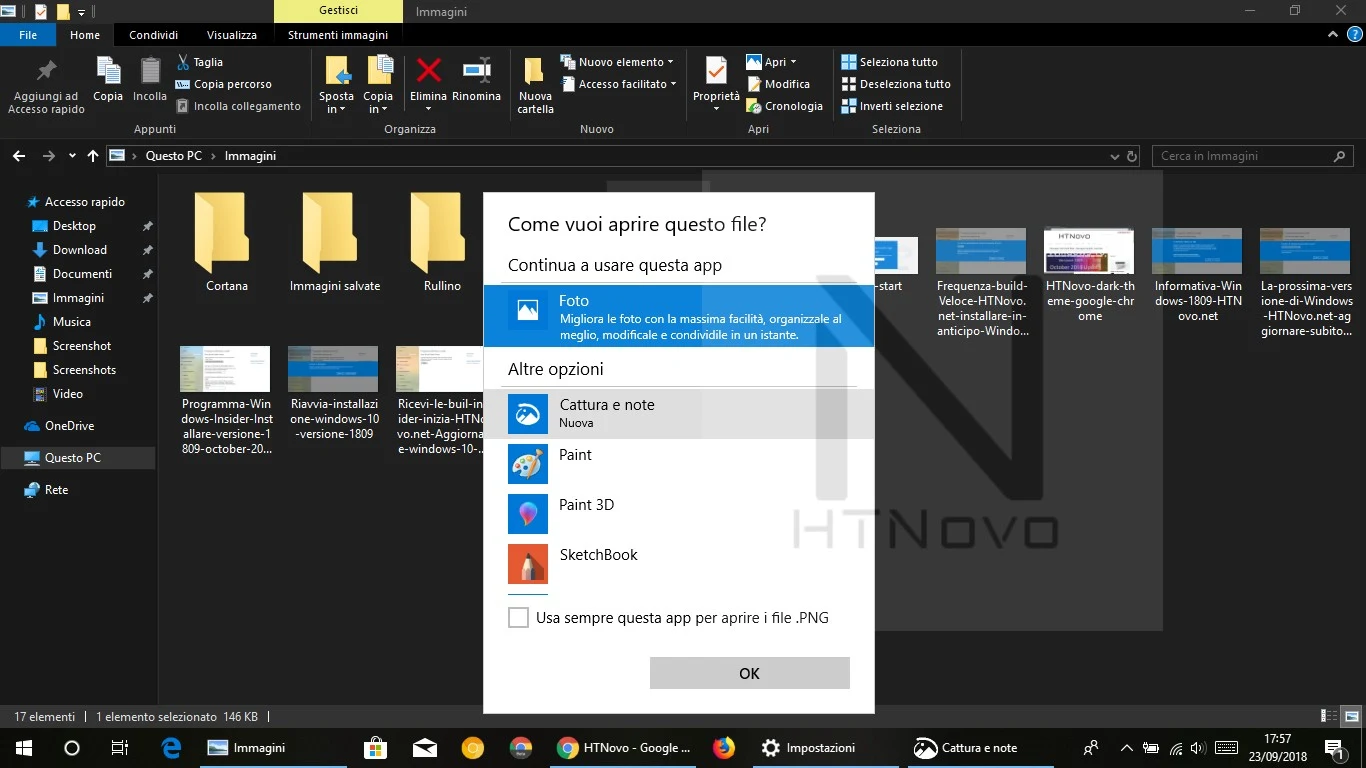Select HTNovo-dark-theme-google-chrome thumbnail
1366x768 pixels.
click(1089, 250)
